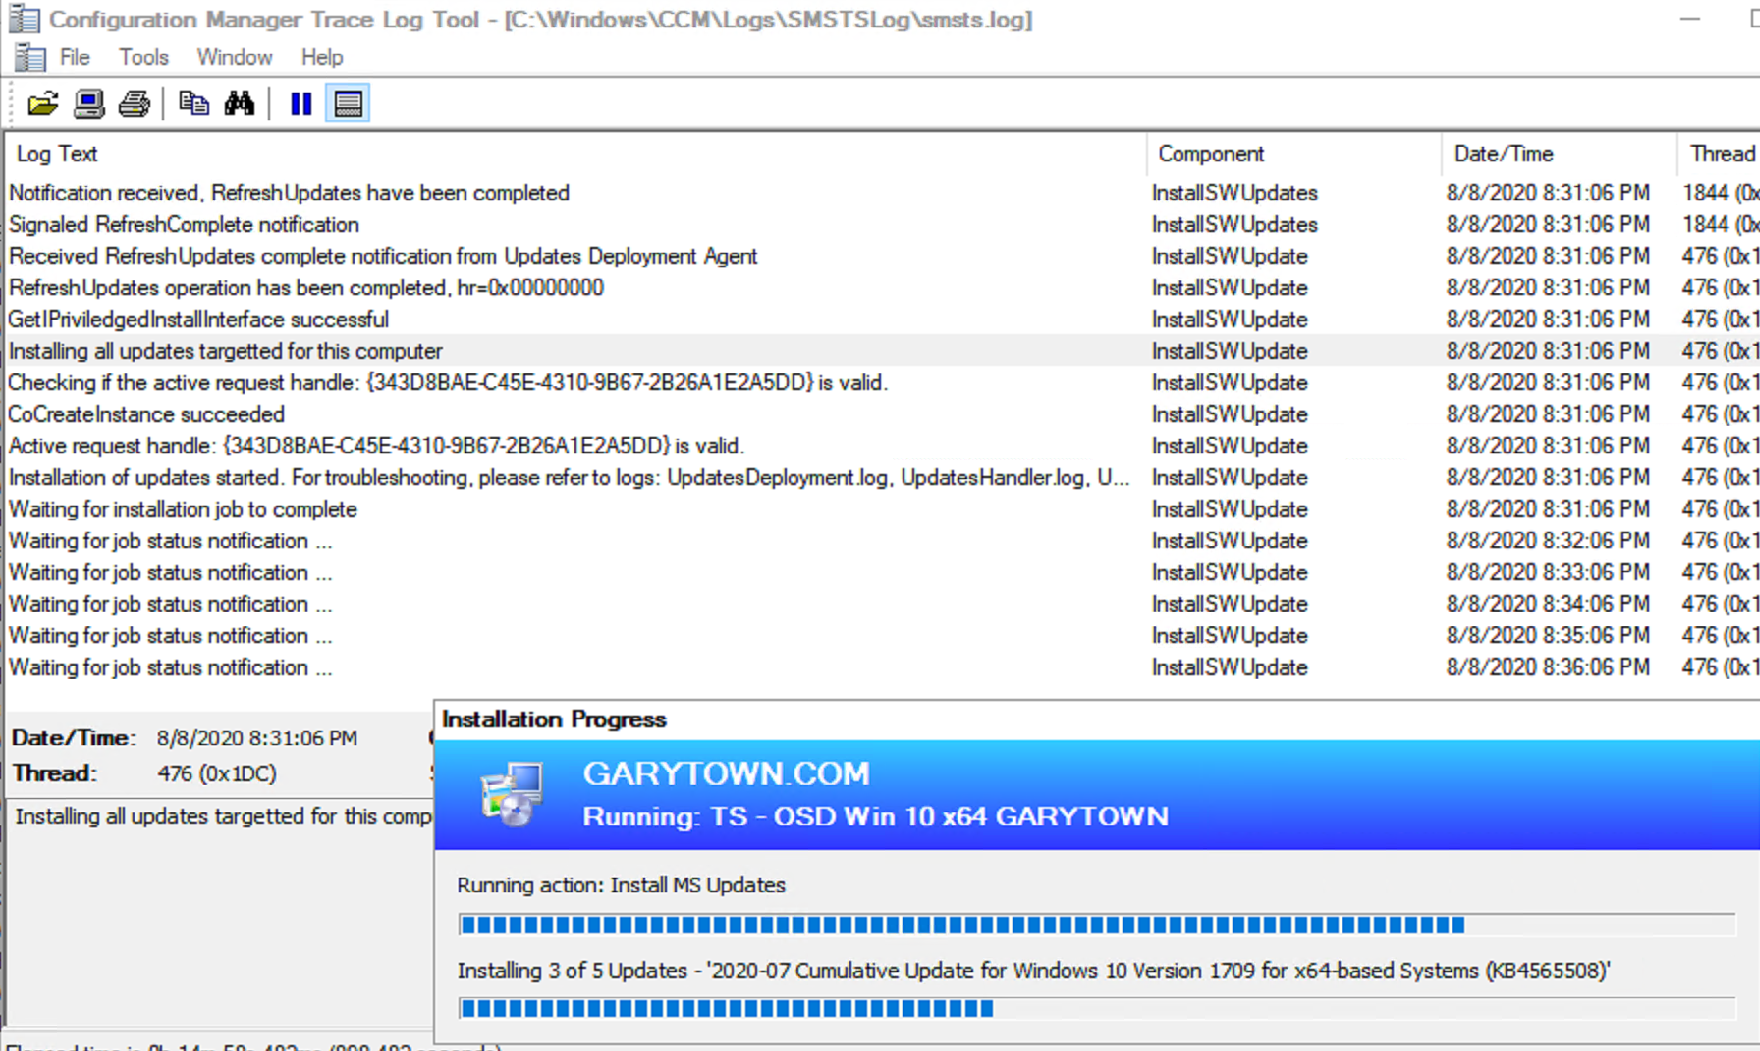Open the Help menu
The image size is (1760, 1051).
[322, 58]
